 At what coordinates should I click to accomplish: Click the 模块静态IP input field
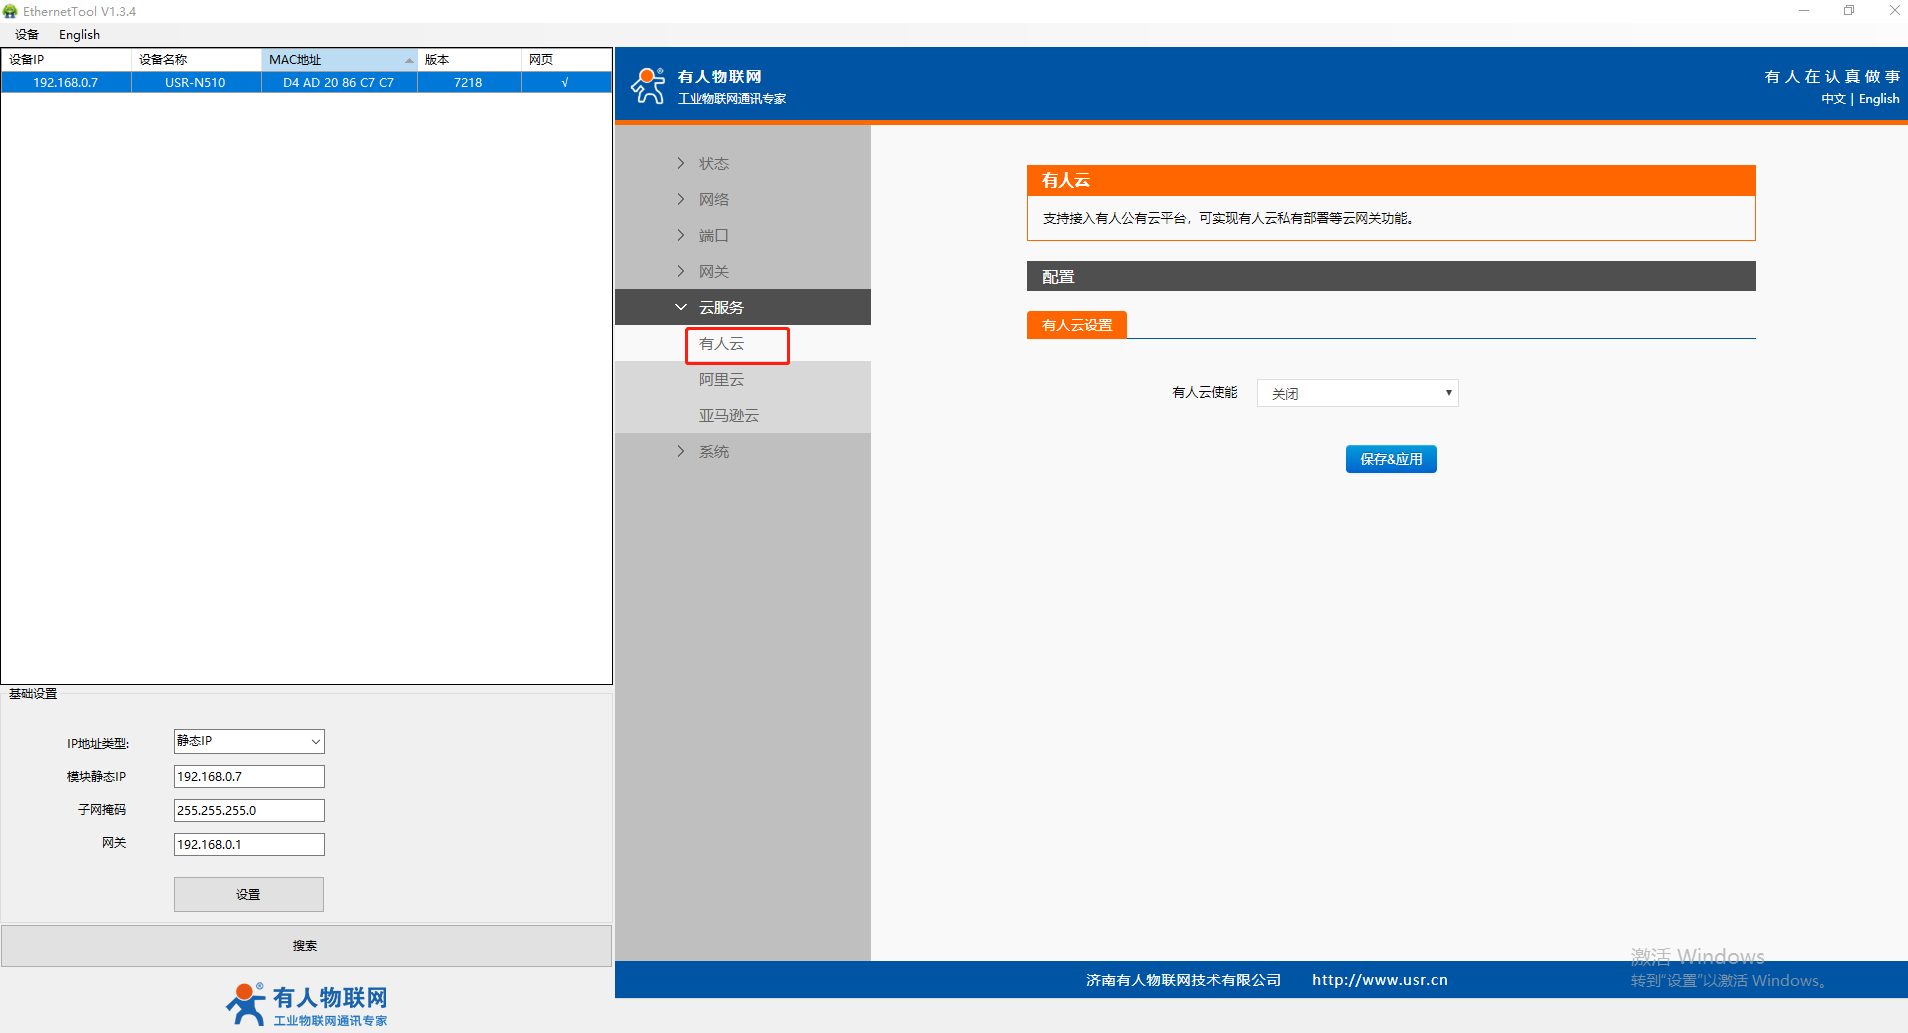point(249,776)
